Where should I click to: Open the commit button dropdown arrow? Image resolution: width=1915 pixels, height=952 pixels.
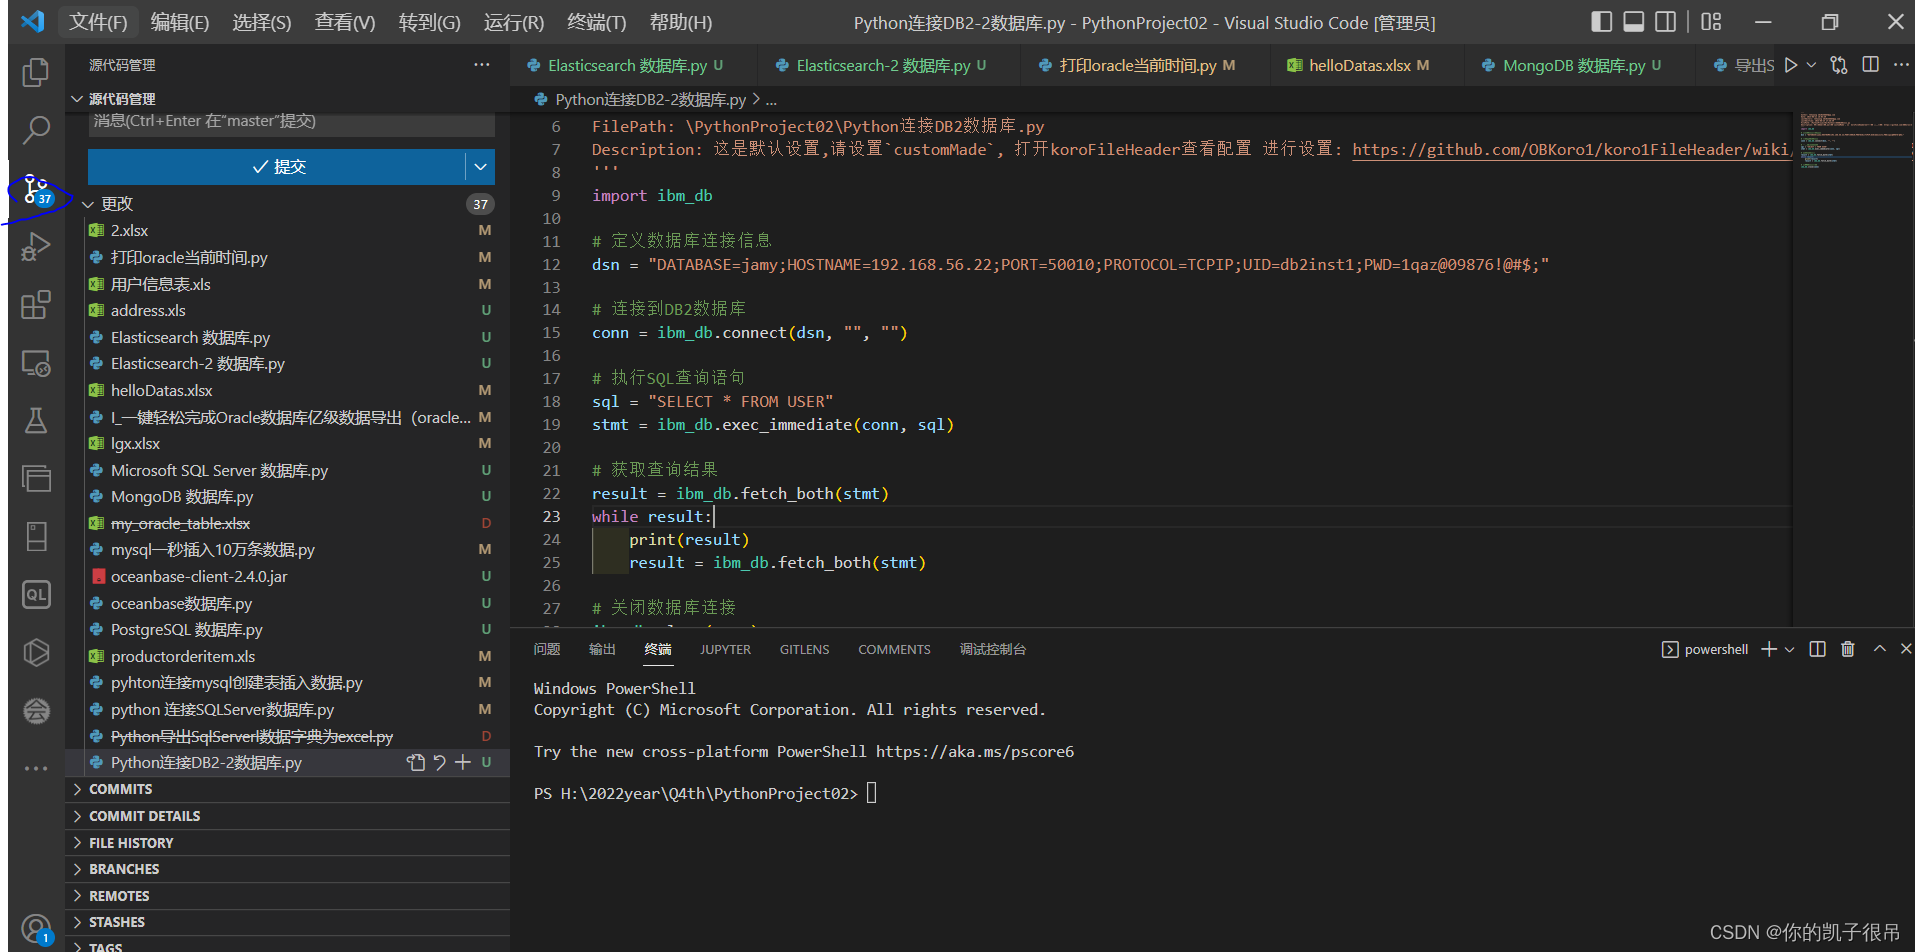click(x=481, y=166)
